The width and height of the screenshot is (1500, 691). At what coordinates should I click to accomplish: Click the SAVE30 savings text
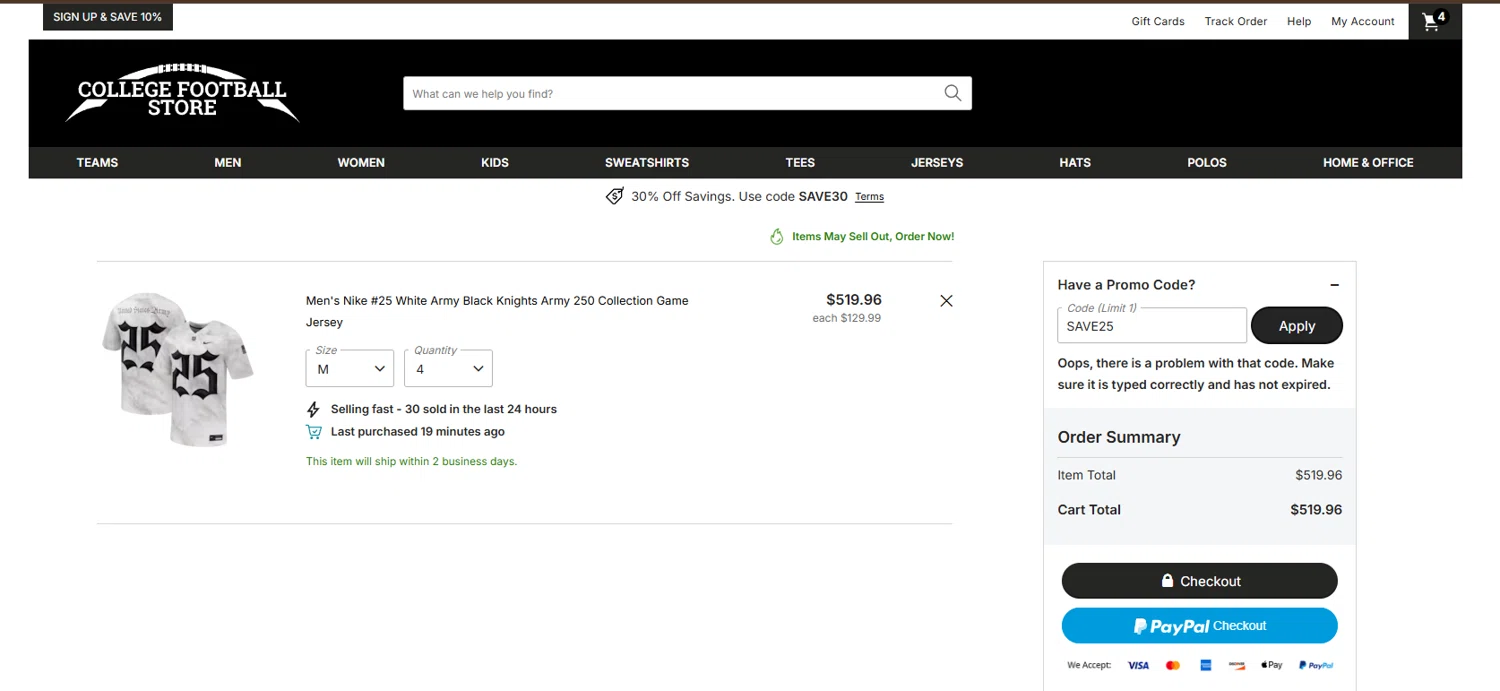pyautogui.click(x=739, y=196)
